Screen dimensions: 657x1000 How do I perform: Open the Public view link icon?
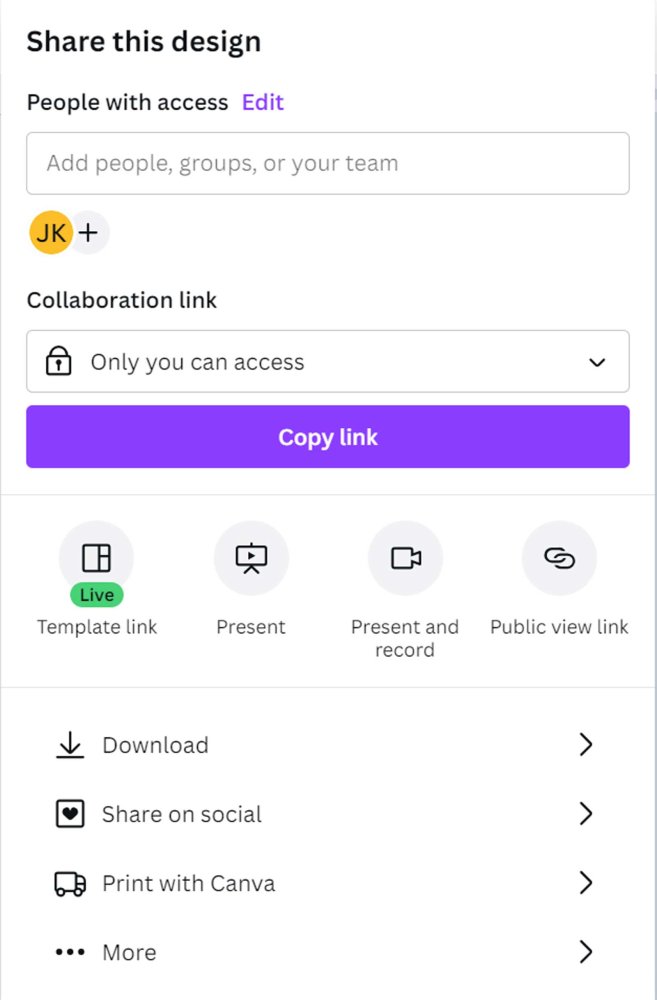(x=559, y=558)
